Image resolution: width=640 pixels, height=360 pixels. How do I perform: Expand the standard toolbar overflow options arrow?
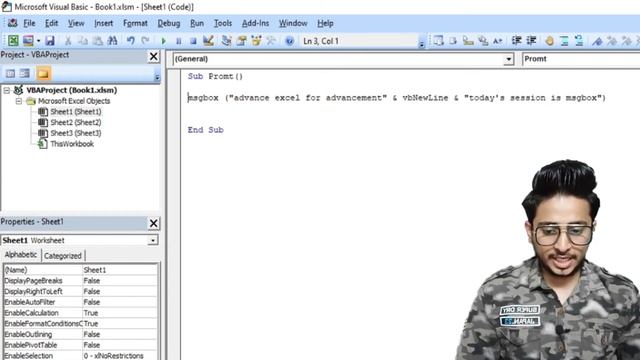pos(421,44)
